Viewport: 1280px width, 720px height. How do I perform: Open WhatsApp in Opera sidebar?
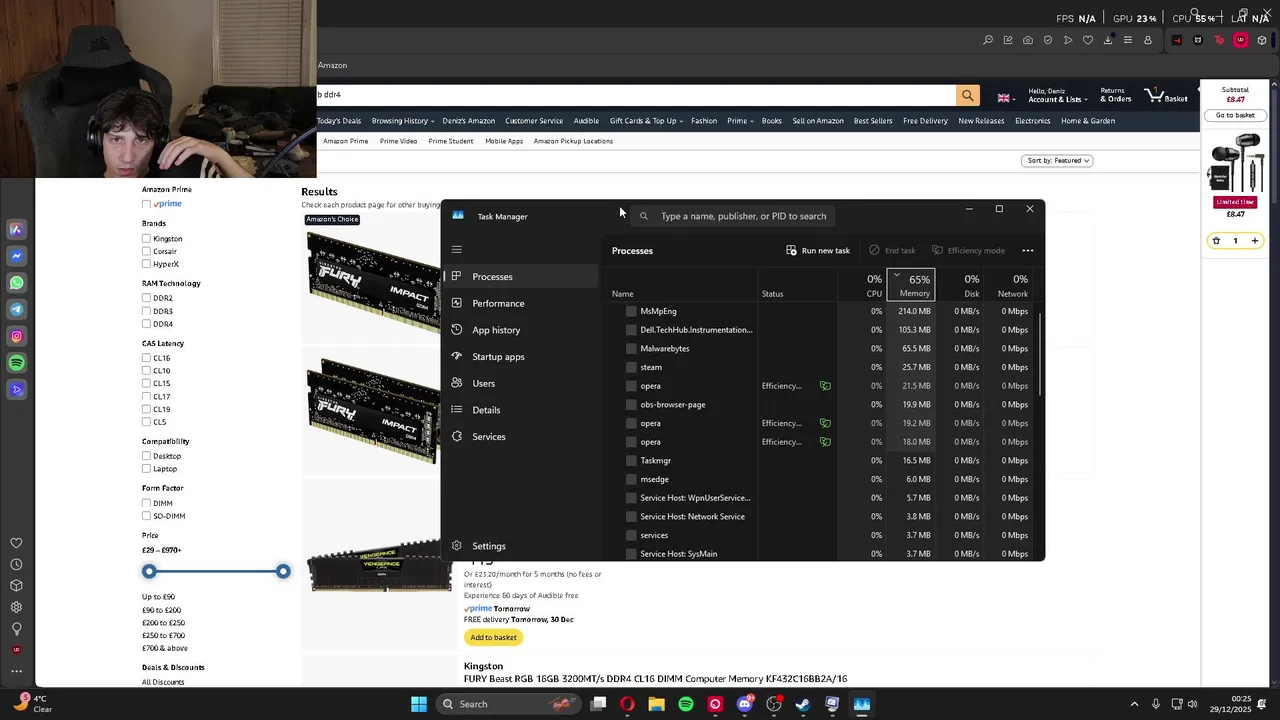[x=16, y=283]
